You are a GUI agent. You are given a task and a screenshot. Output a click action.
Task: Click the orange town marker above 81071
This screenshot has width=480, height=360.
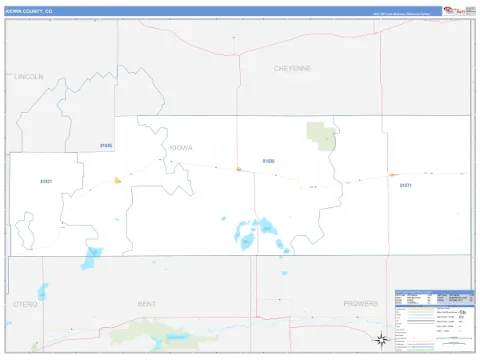coord(393,175)
